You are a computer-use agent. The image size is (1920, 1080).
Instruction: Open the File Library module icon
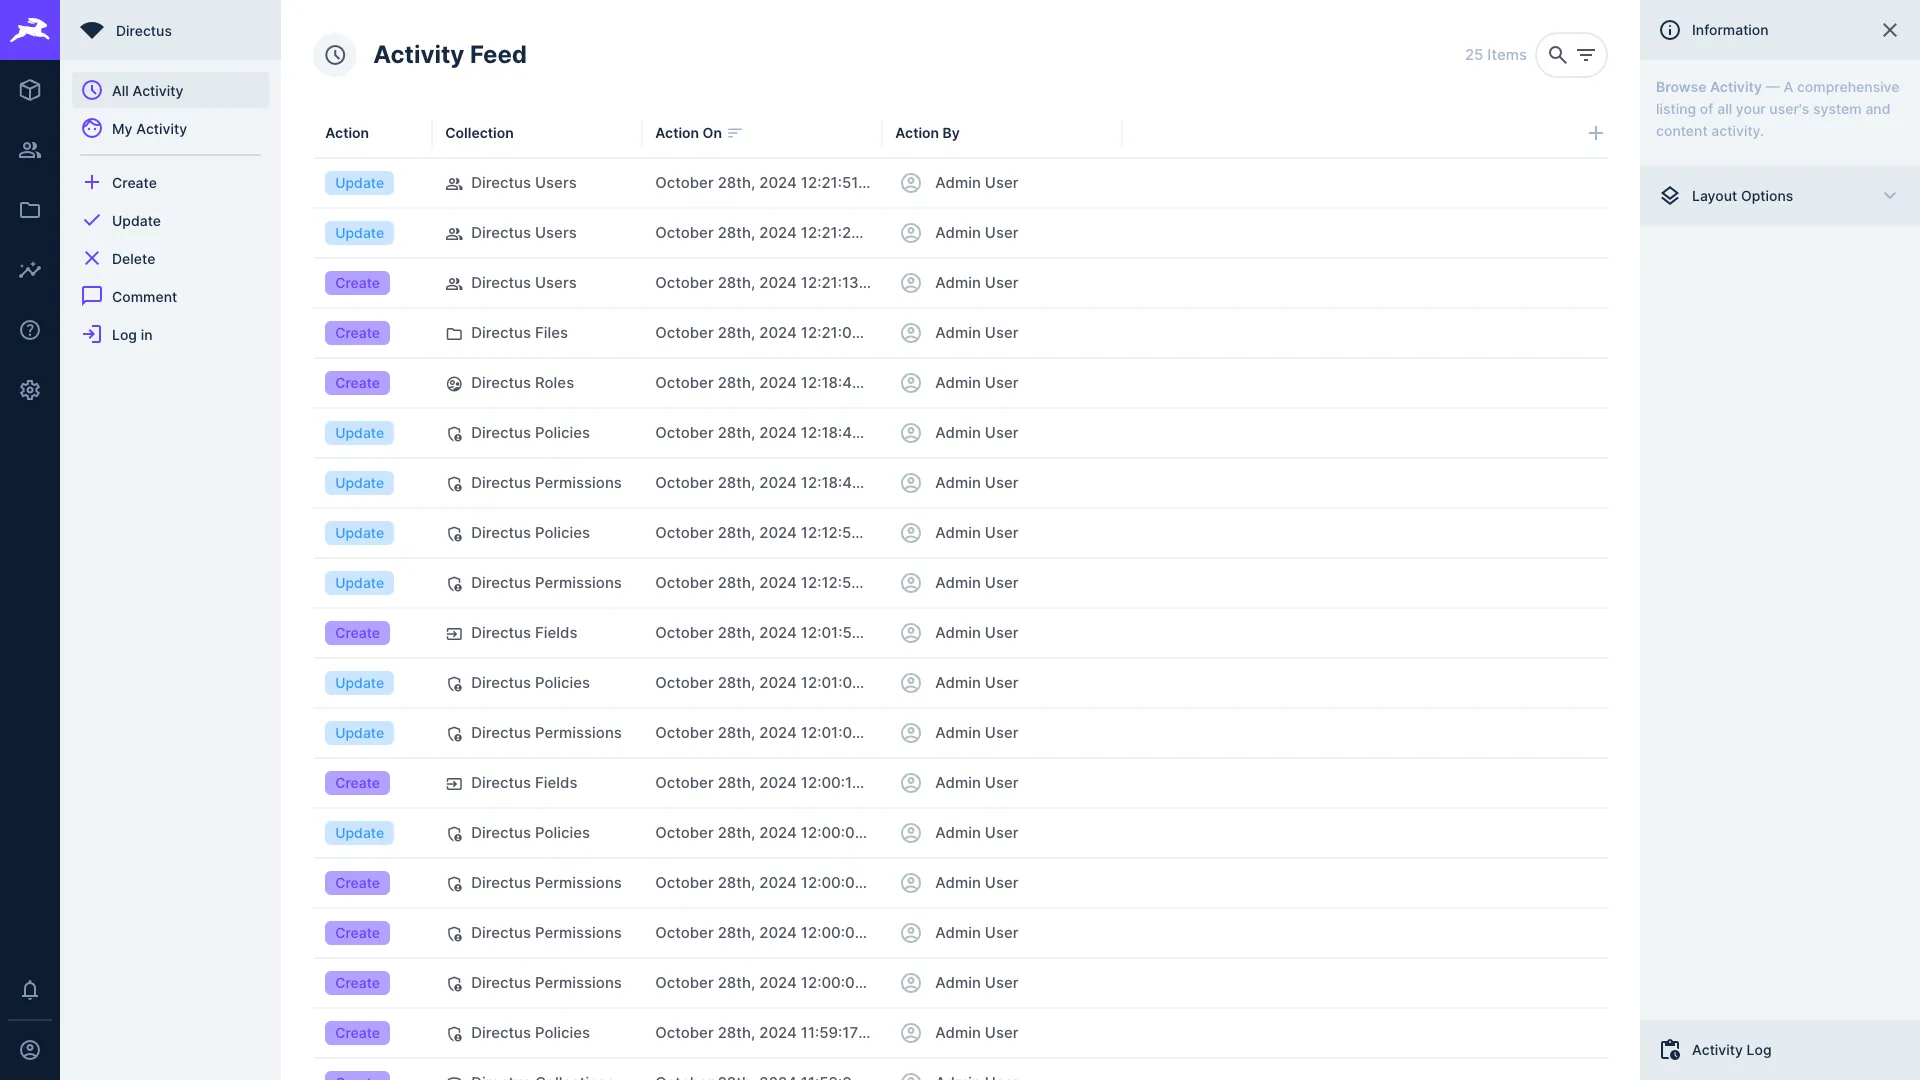(30, 210)
